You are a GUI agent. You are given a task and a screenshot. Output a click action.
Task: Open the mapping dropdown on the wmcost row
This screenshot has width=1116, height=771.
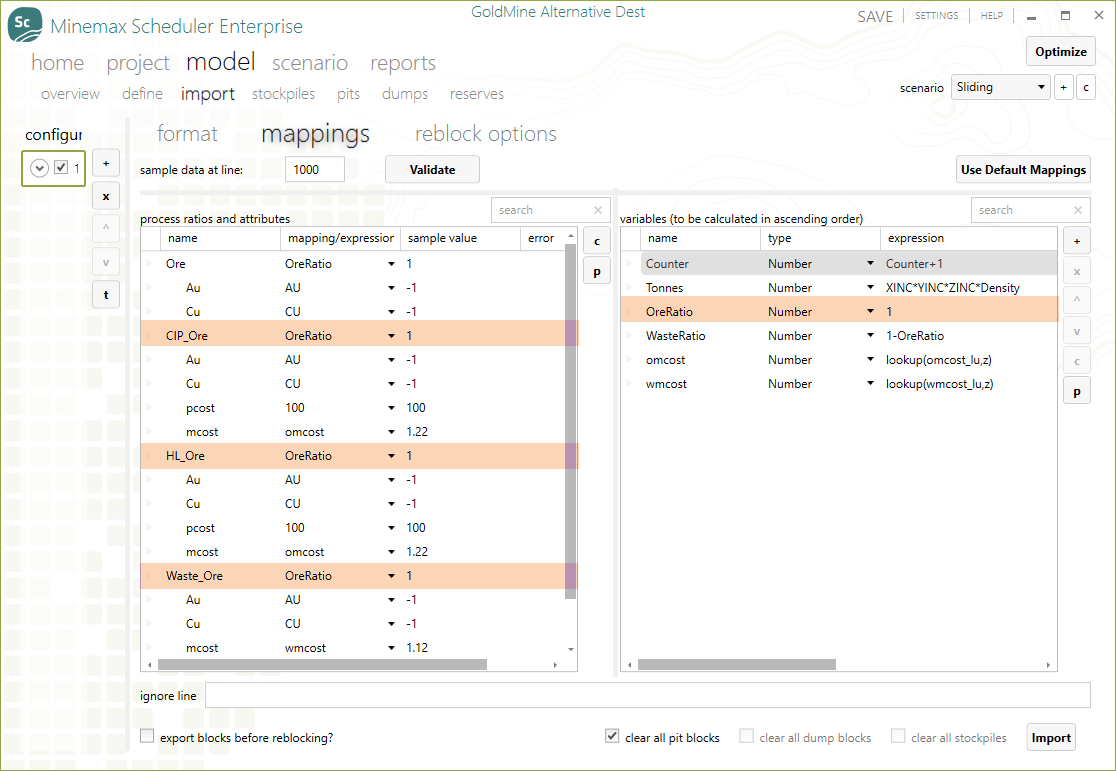391,648
